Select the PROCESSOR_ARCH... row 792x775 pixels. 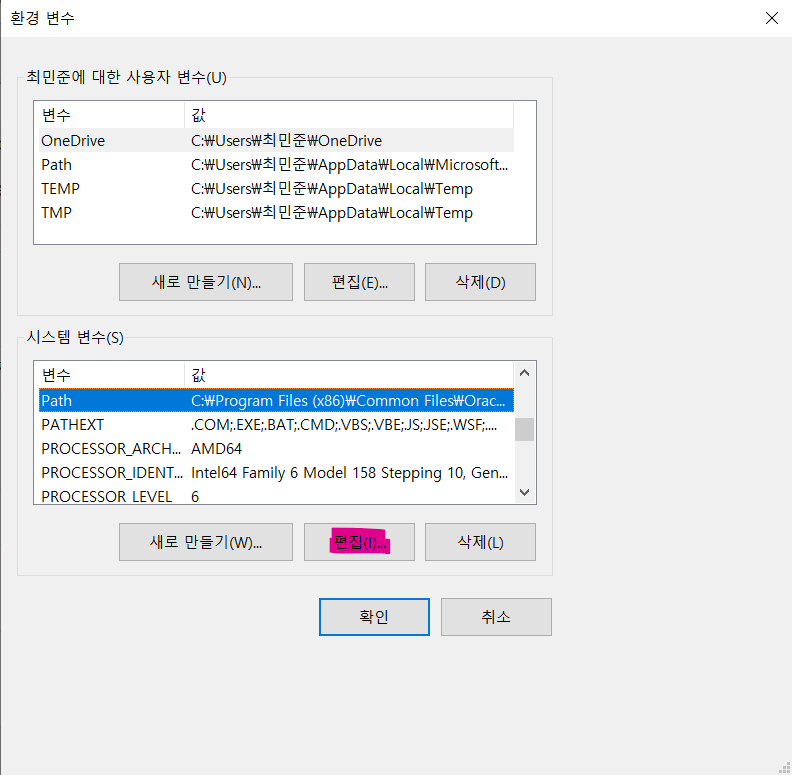[x=276, y=449]
